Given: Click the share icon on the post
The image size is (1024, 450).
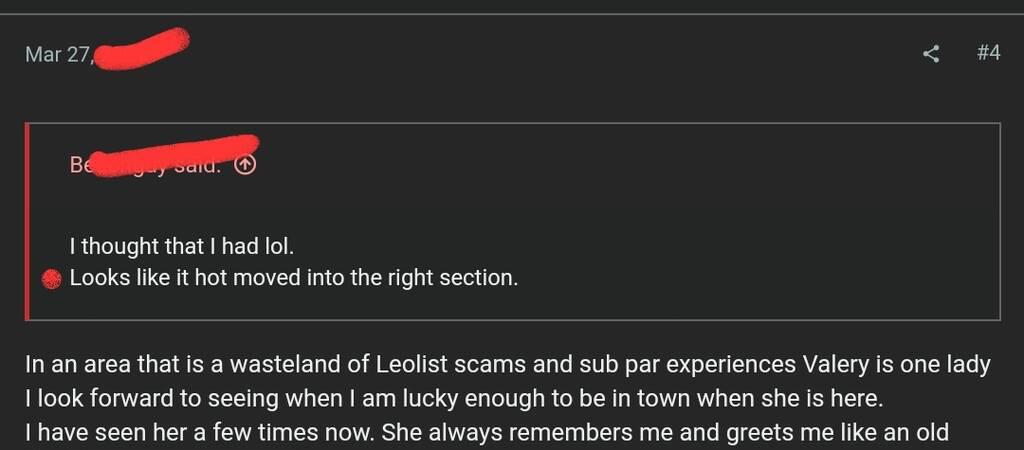Looking at the screenshot, I should 931,54.
